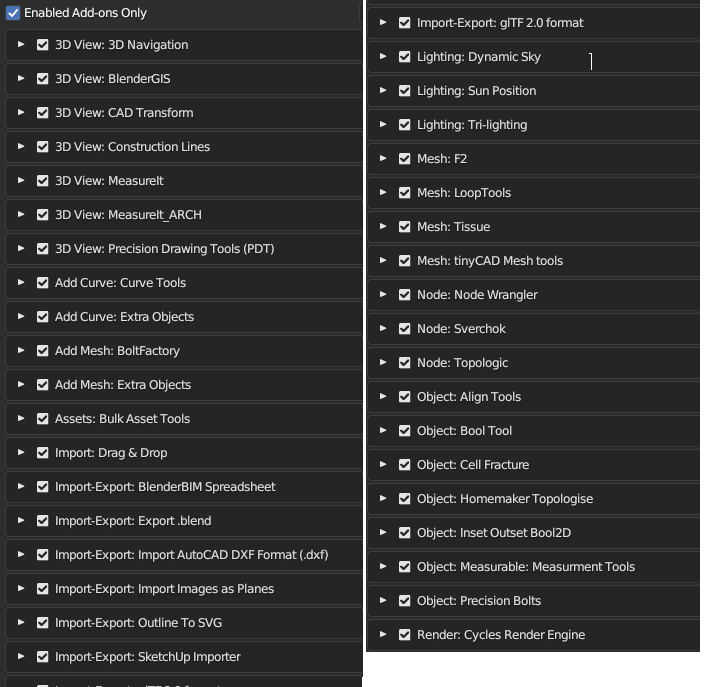Toggle the Object: Precision Bolts checkbox
Image resolution: width=707 pixels, height=687 pixels.
404,601
